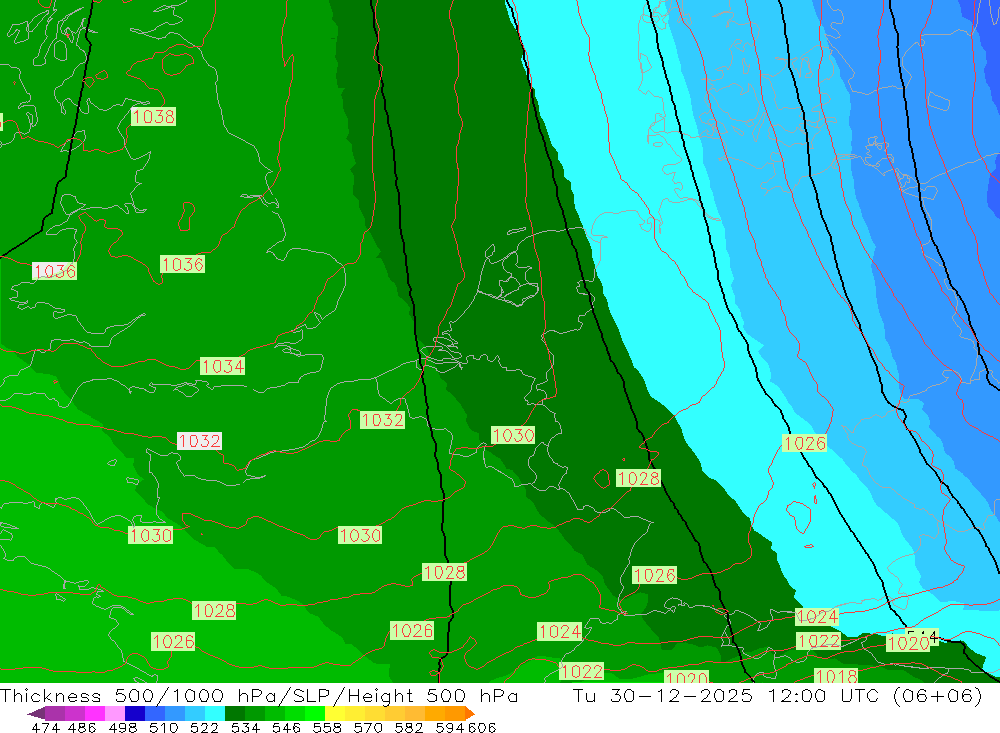Select the dark navy blue legend swatch
Viewport: 1000px width, 733px height.
click(x=134, y=713)
